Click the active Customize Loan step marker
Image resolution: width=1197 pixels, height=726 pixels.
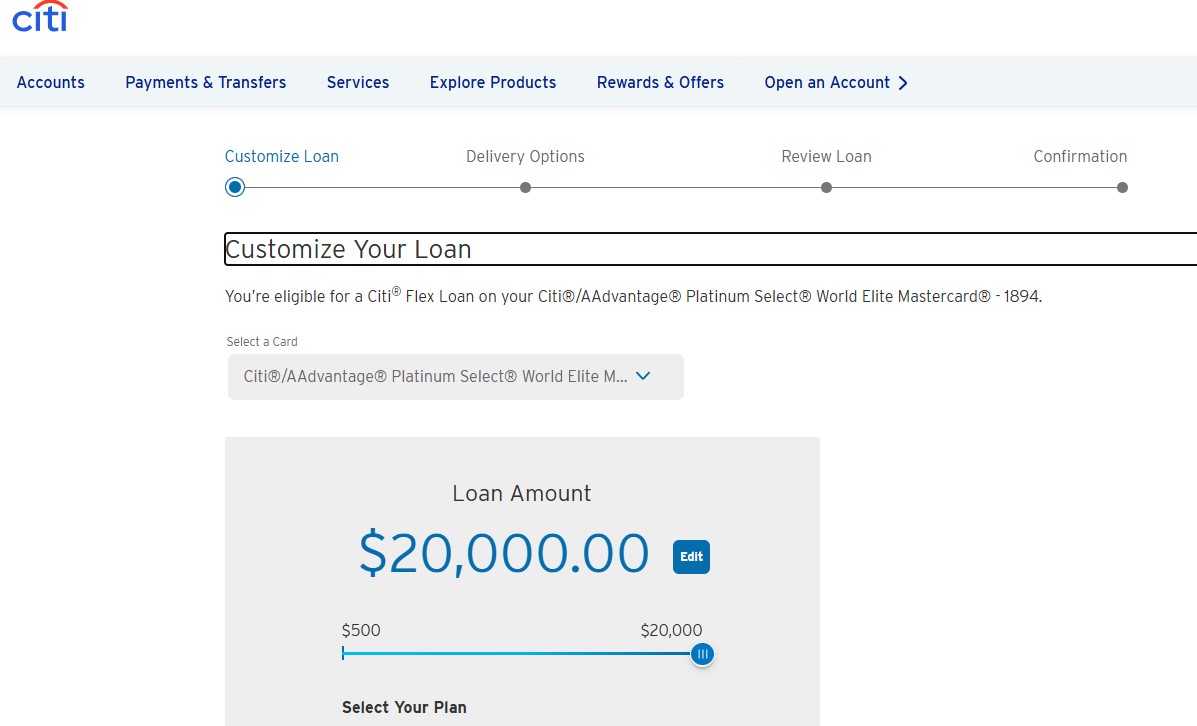click(235, 187)
